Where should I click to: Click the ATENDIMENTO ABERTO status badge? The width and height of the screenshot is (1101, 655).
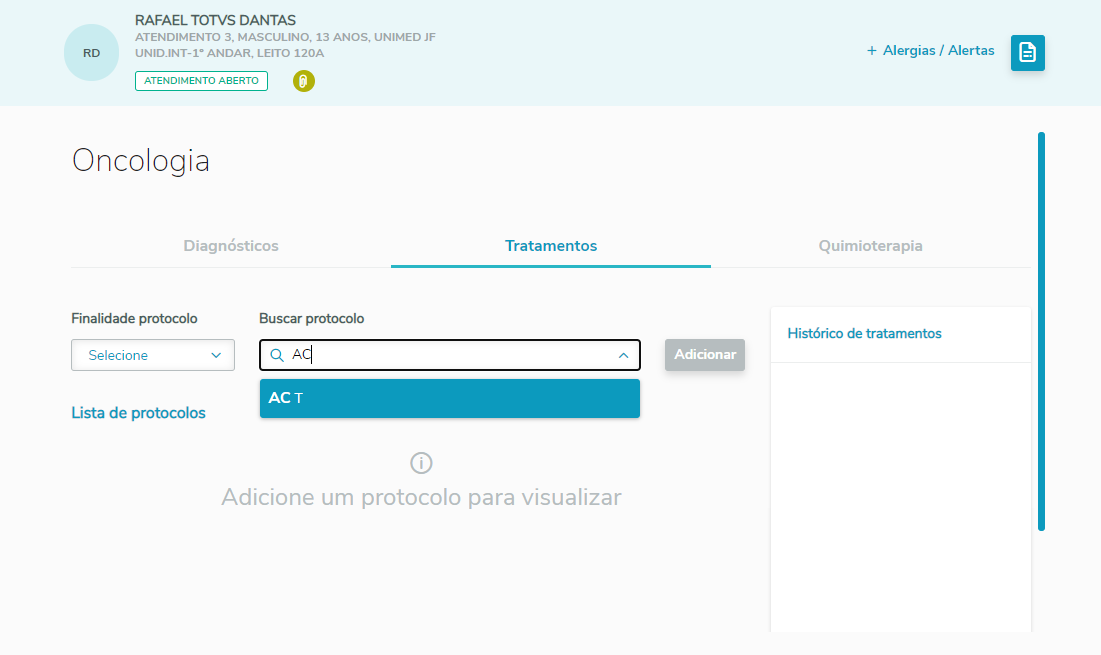point(202,81)
